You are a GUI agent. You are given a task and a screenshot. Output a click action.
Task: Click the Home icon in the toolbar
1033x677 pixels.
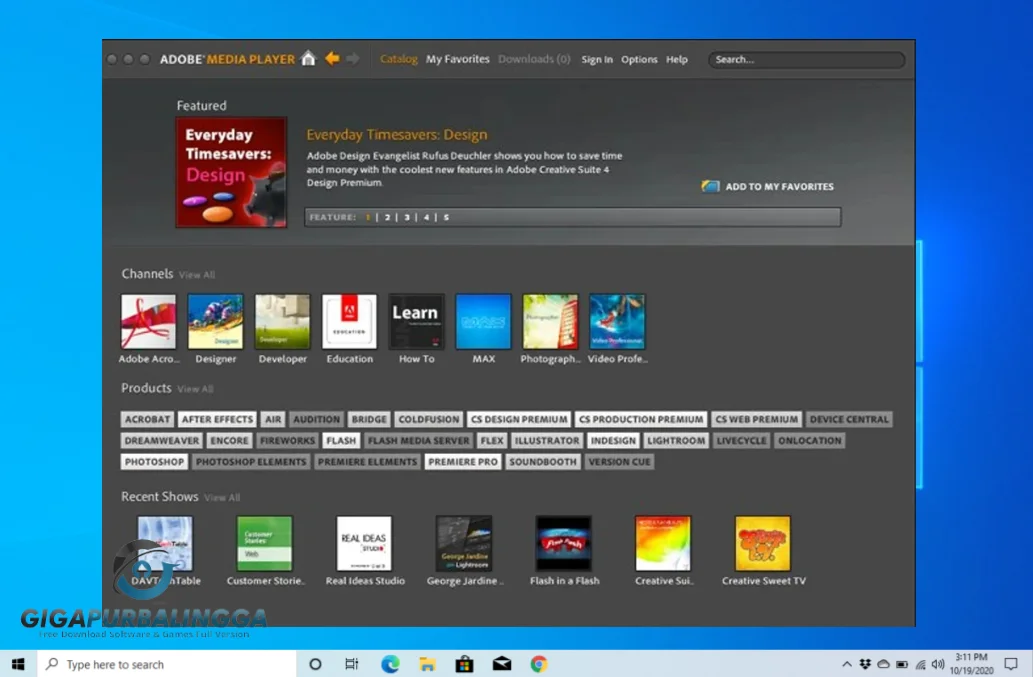pos(308,59)
